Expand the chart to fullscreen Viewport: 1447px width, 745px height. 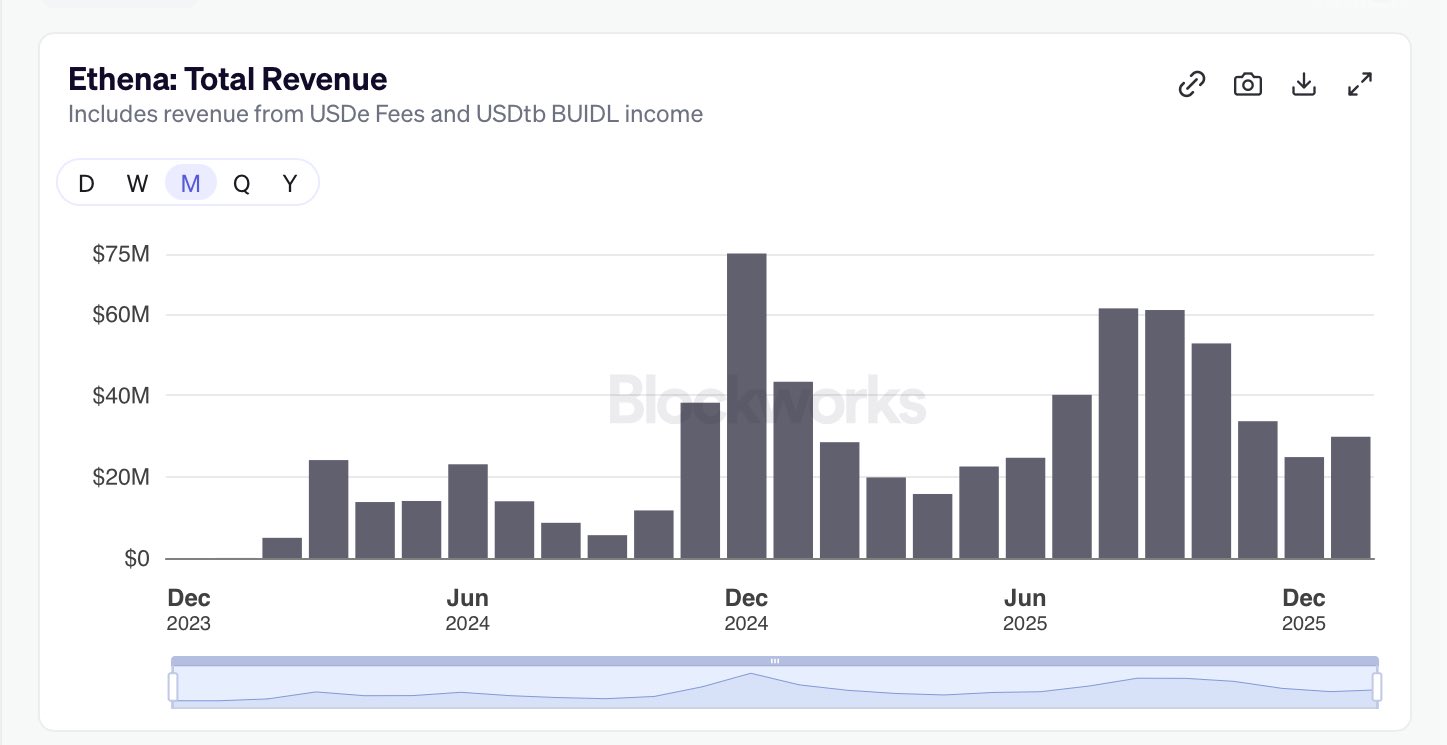1360,85
